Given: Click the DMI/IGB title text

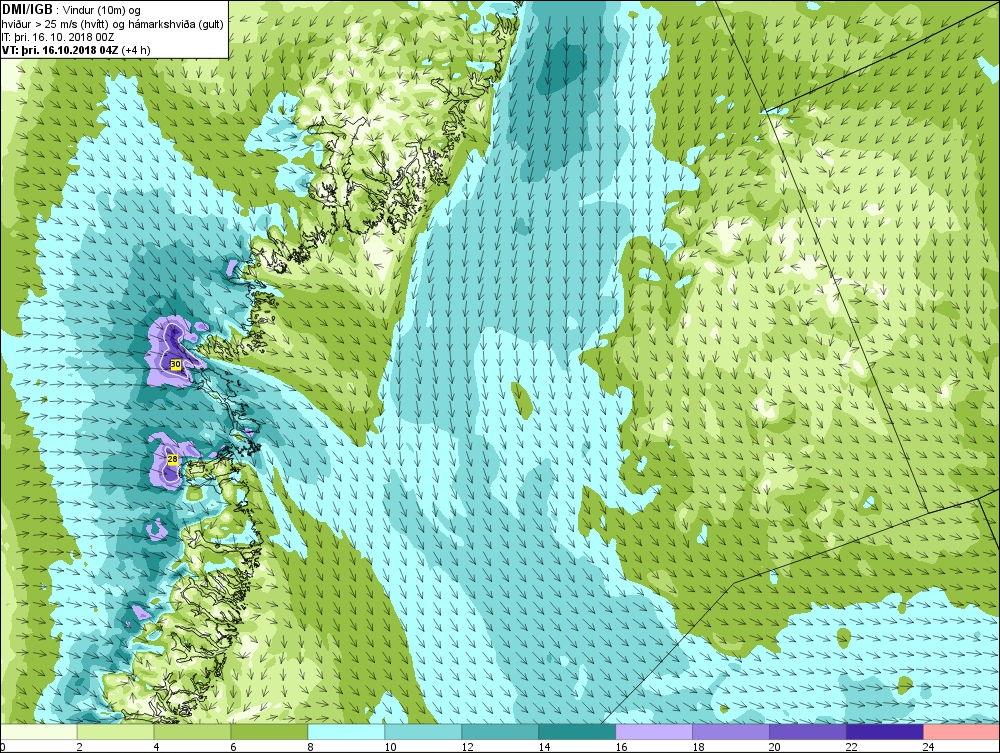Looking at the screenshot, I should click(x=27, y=10).
